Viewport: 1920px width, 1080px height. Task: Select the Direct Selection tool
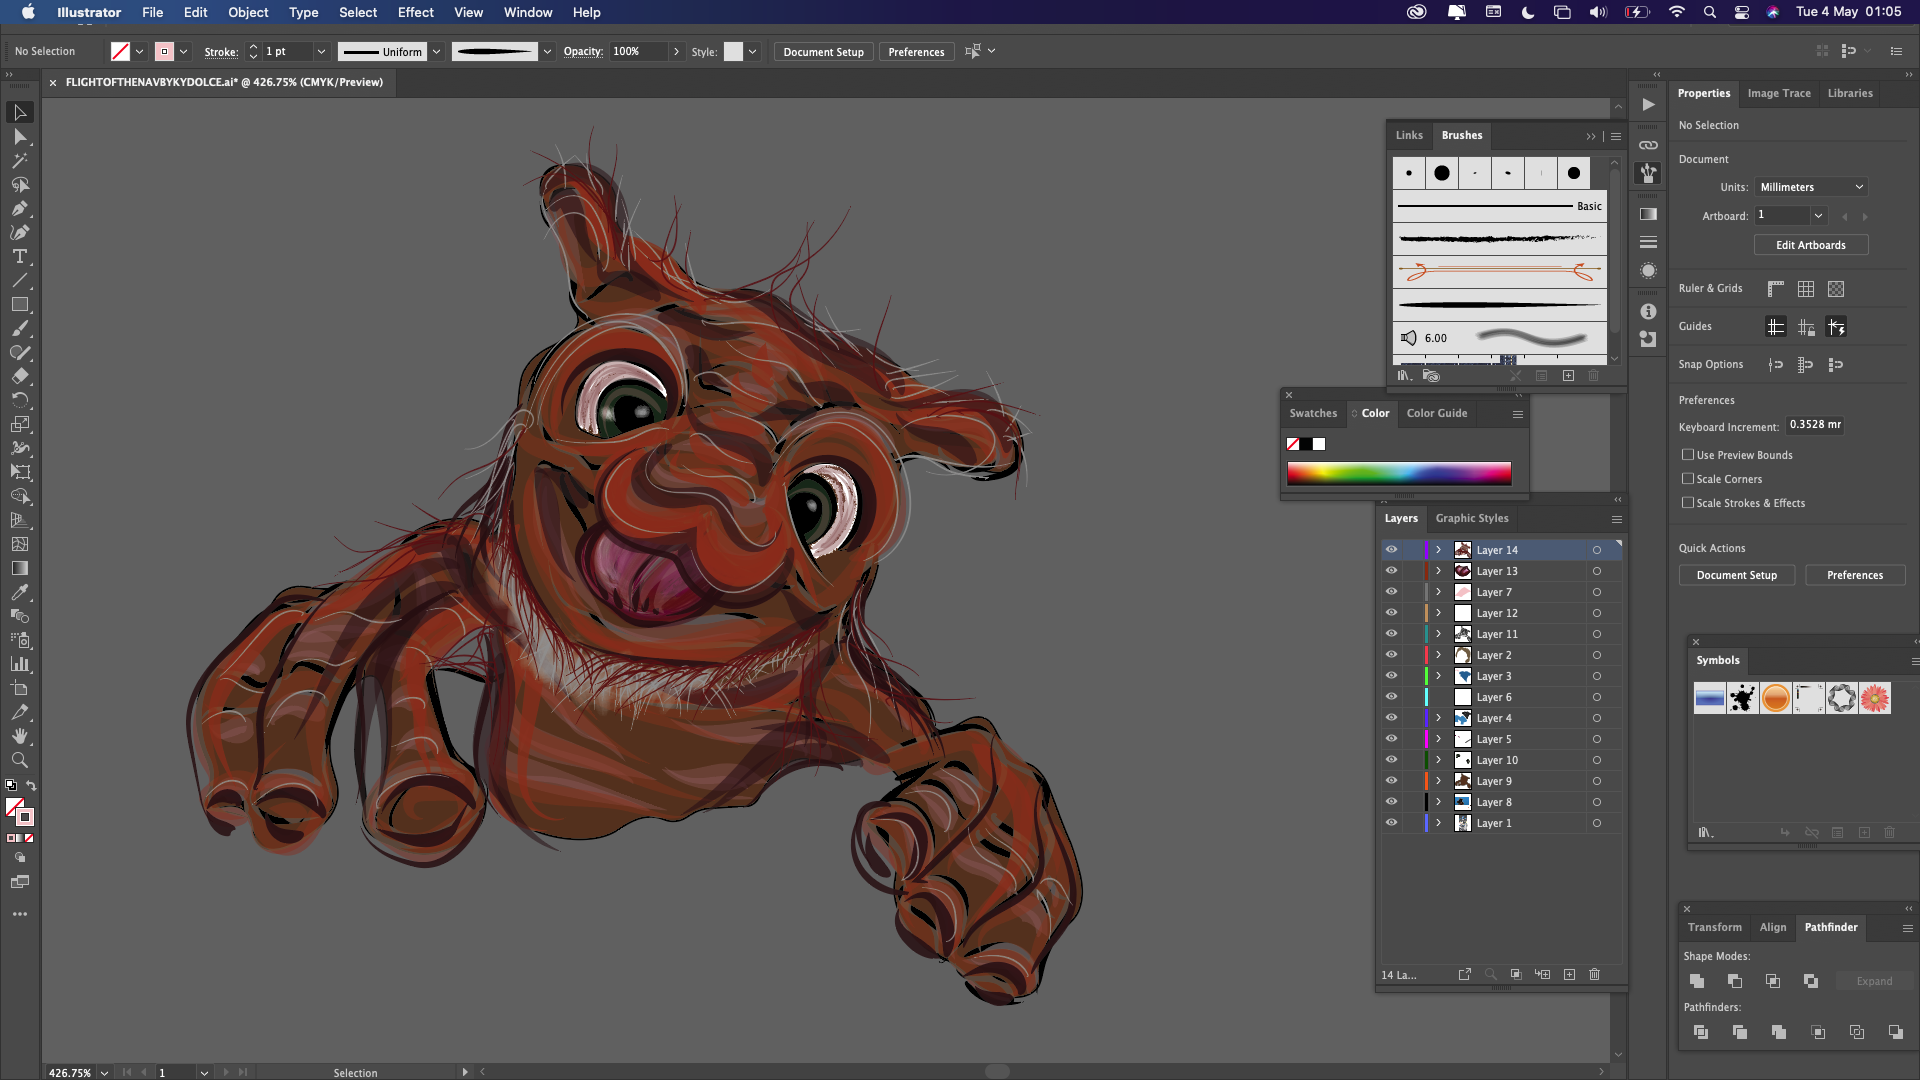[x=20, y=136]
